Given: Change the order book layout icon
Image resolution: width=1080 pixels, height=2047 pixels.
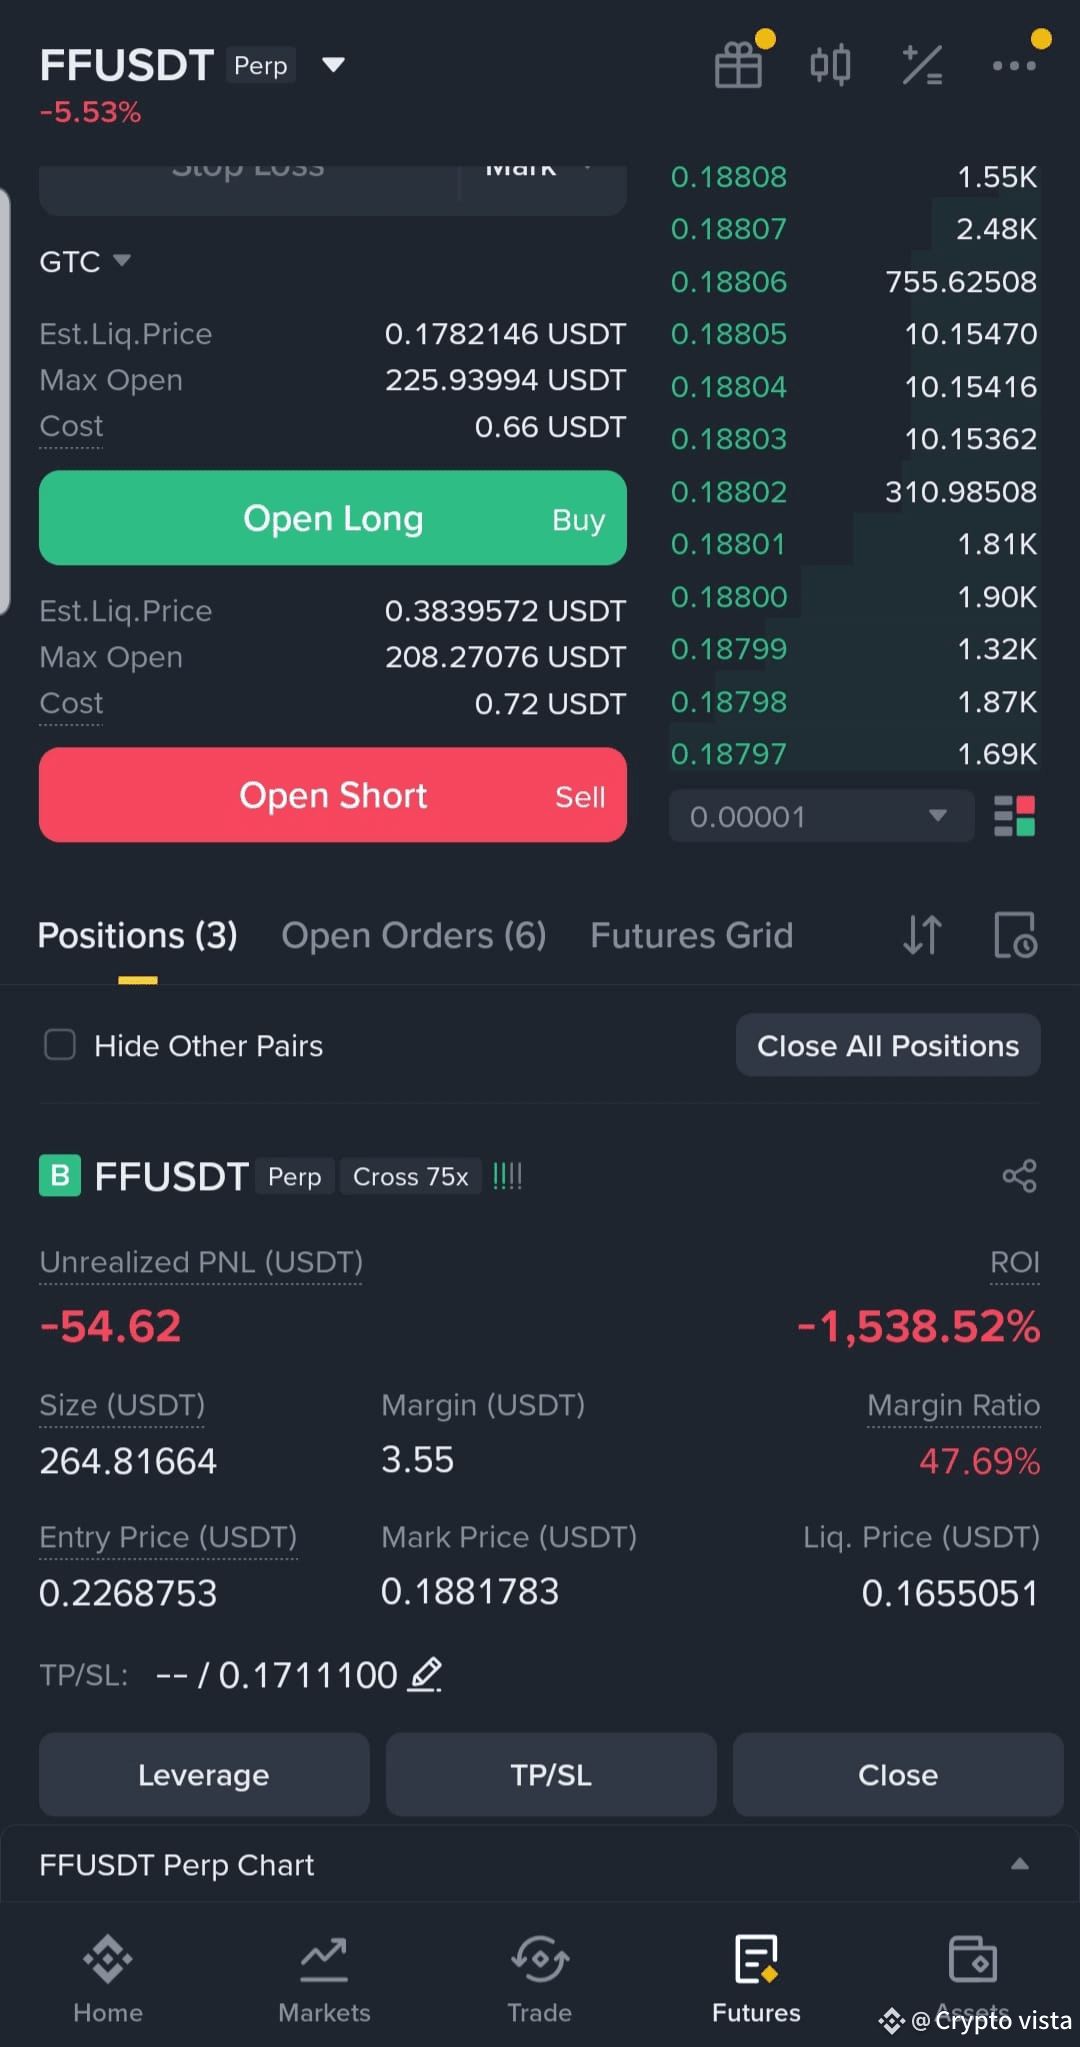Looking at the screenshot, I should click(1014, 816).
